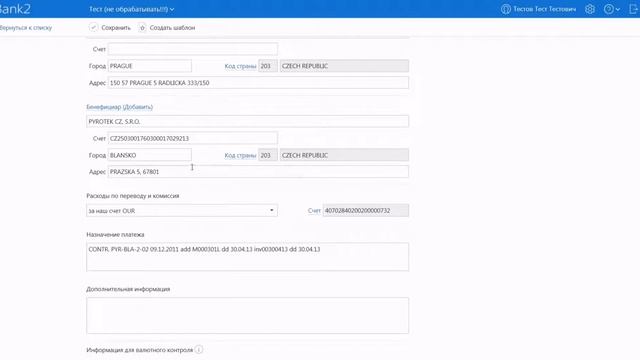Click the Код страны link beside BLANSKO
Image resolution: width=640 pixels, height=360 pixels.
[x=240, y=156]
